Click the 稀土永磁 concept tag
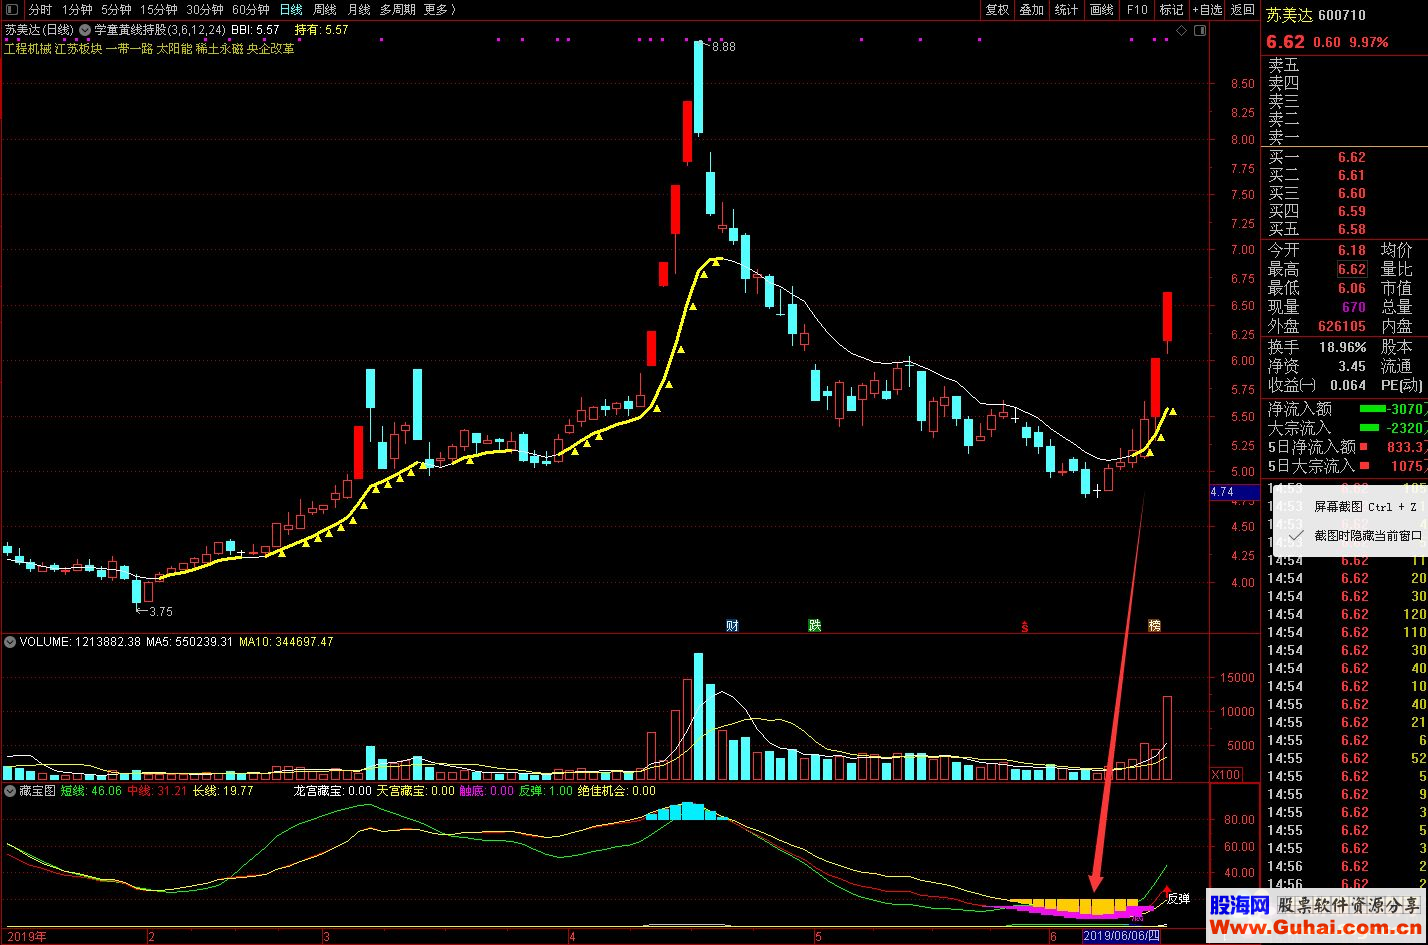 (x=219, y=48)
